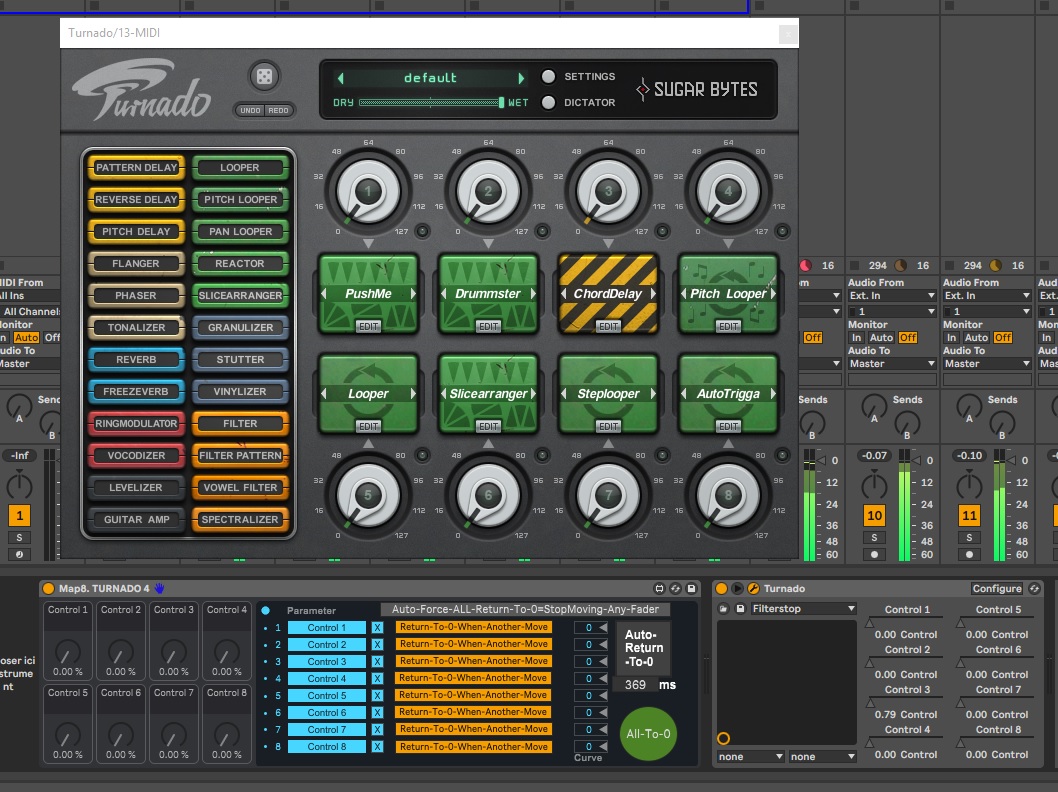Open track 10 Audio From Ext. In dropdown
The width and height of the screenshot is (1058, 792).
(893, 296)
